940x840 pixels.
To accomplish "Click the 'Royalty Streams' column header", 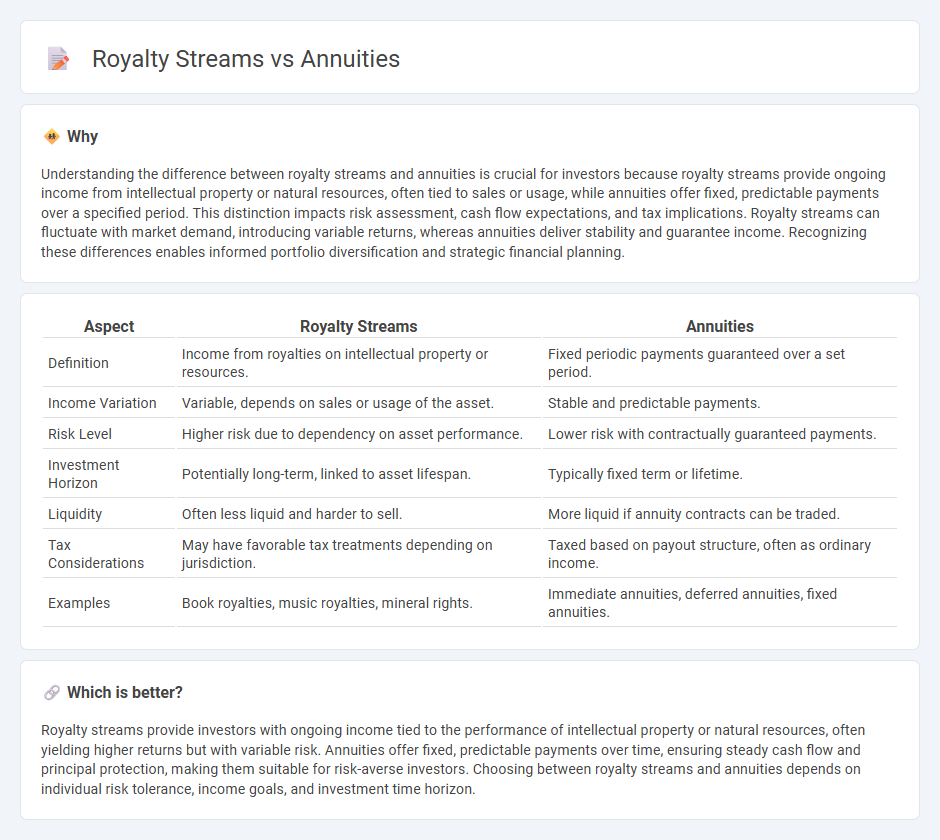I will click(x=358, y=326).
